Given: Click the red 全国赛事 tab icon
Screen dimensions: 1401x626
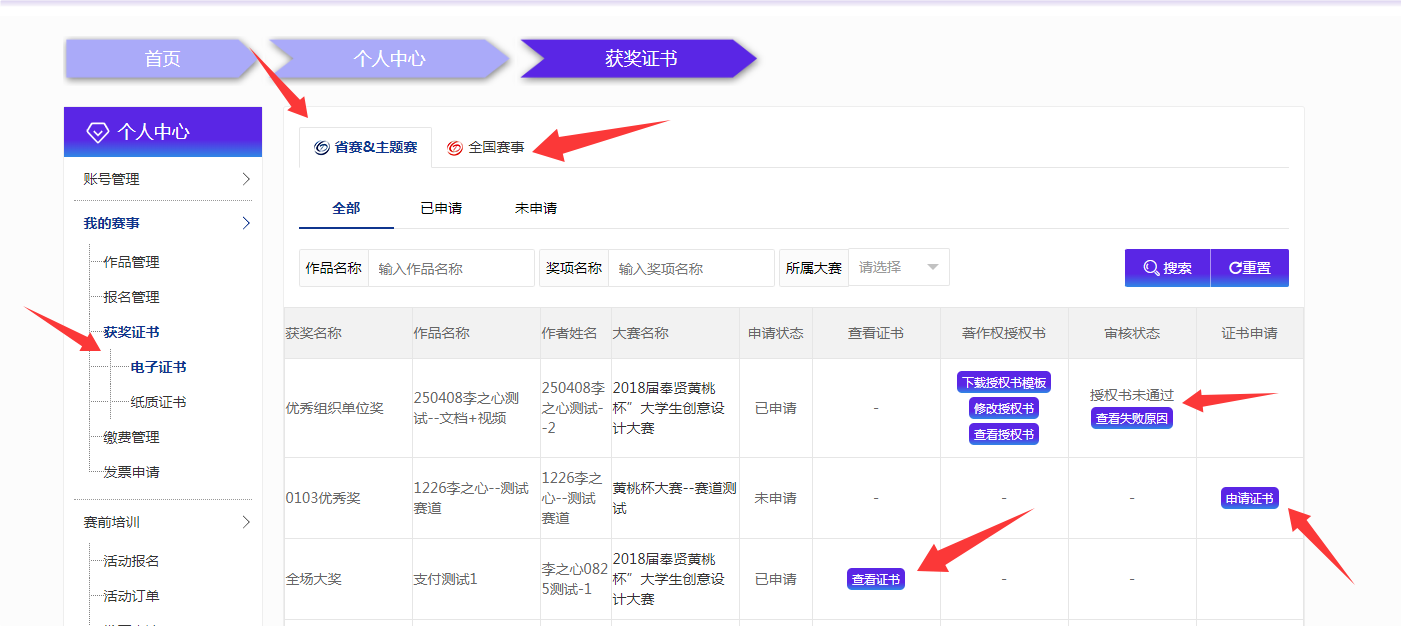Looking at the screenshot, I should 455,148.
